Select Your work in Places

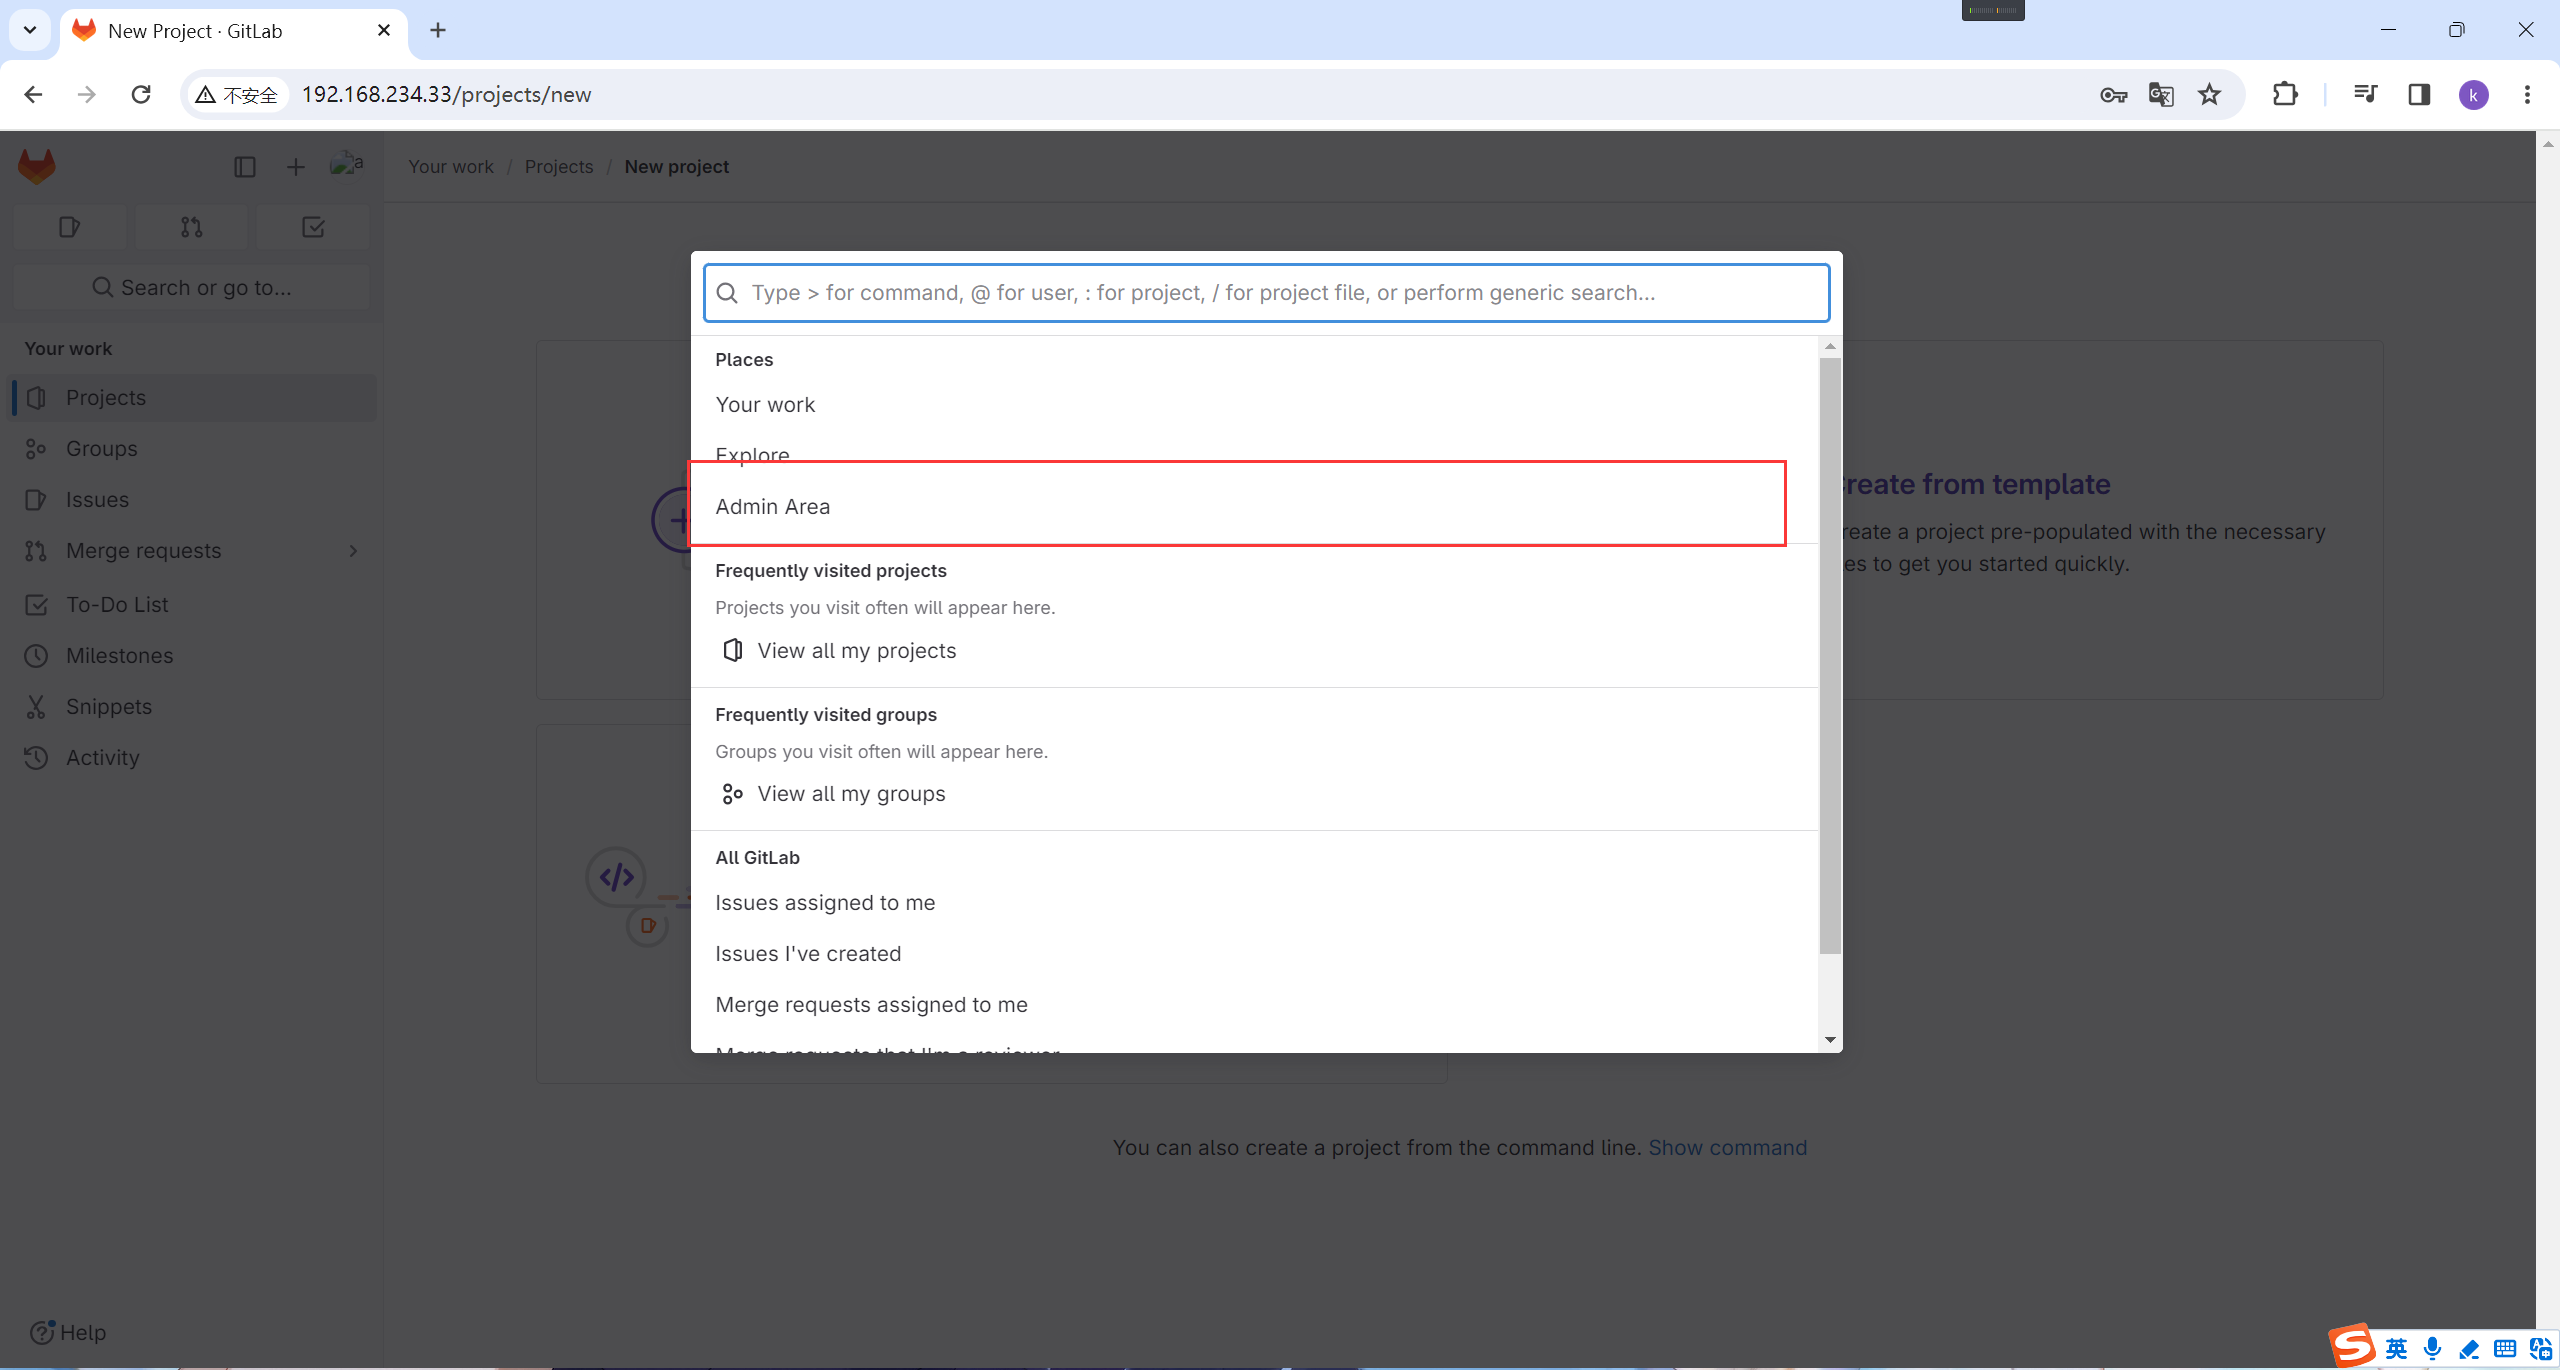tap(765, 405)
